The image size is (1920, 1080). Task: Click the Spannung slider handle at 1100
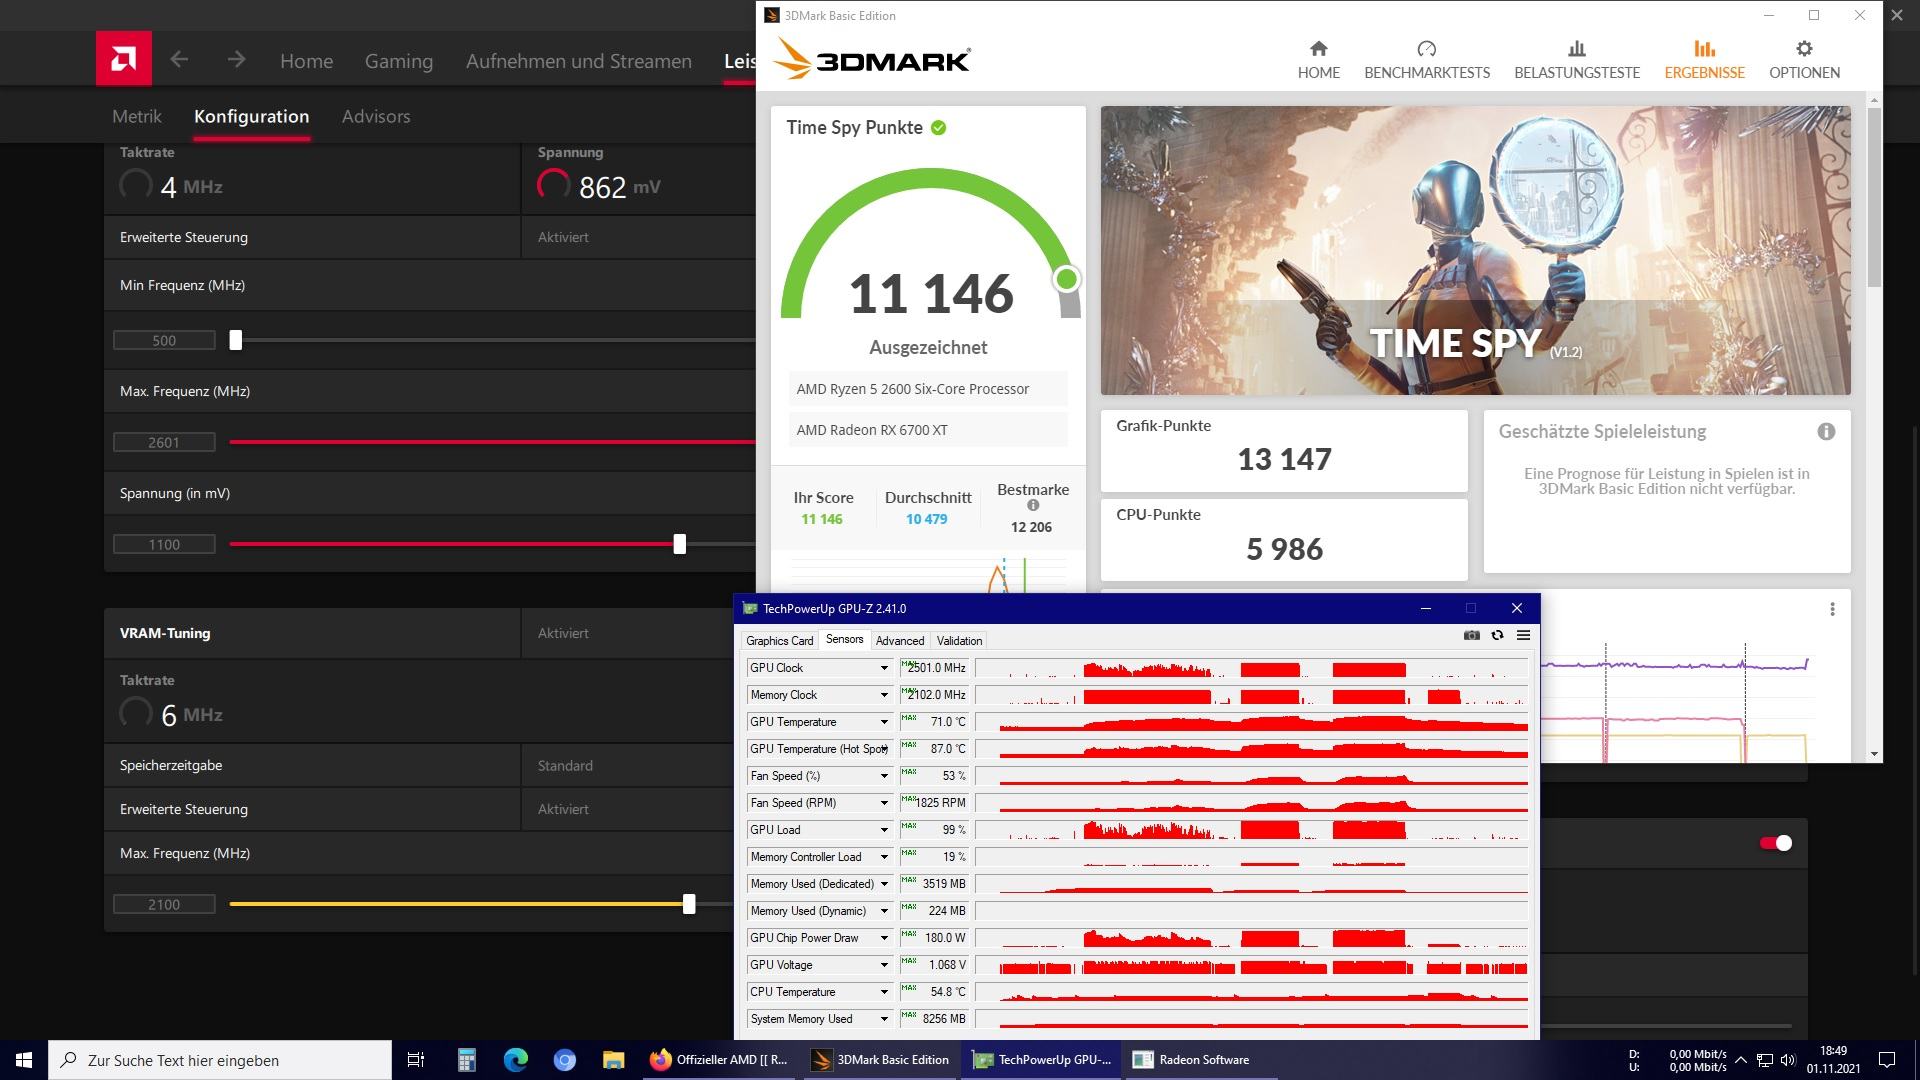[680, 544]
